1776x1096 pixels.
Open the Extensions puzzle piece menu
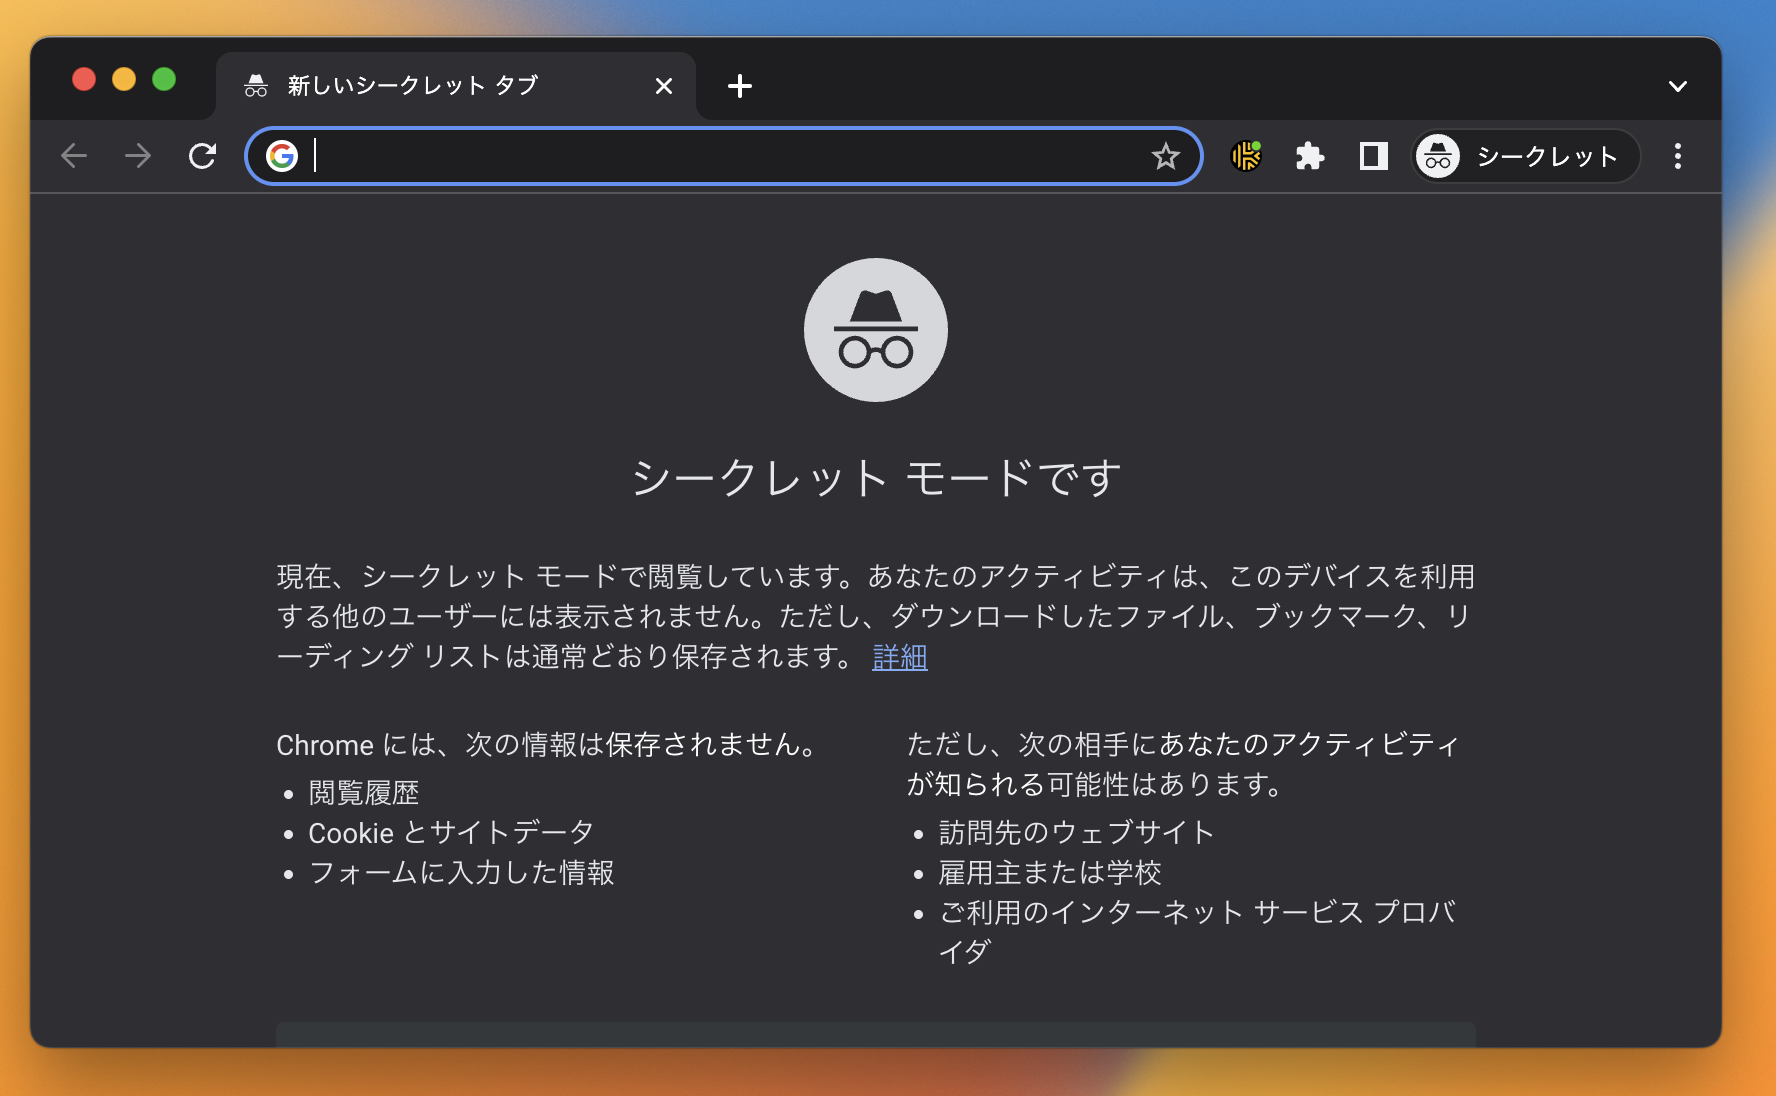[1309, 156]
